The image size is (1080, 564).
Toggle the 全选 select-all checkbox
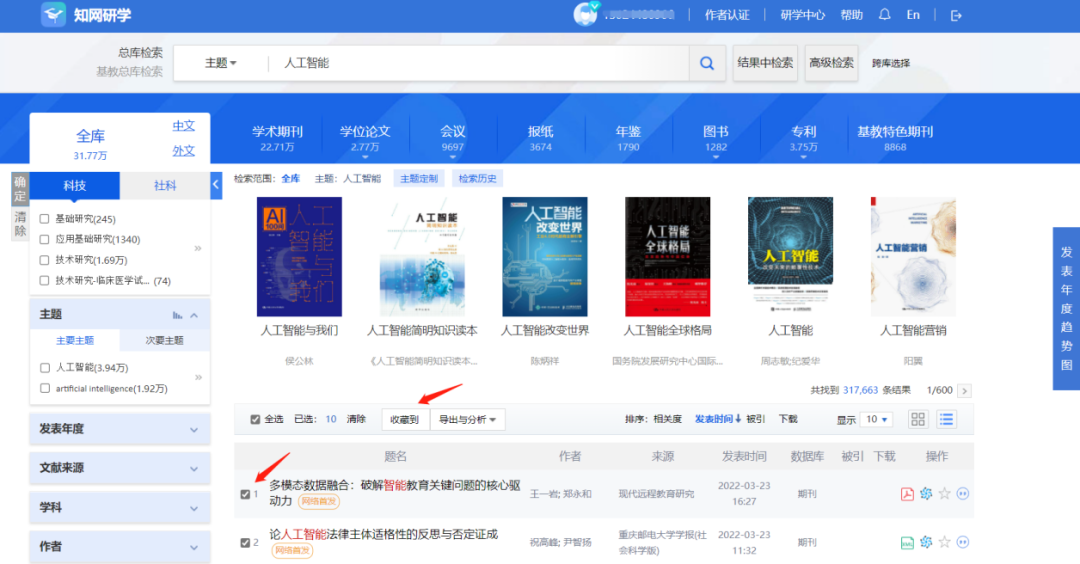[x=256, y=419]
